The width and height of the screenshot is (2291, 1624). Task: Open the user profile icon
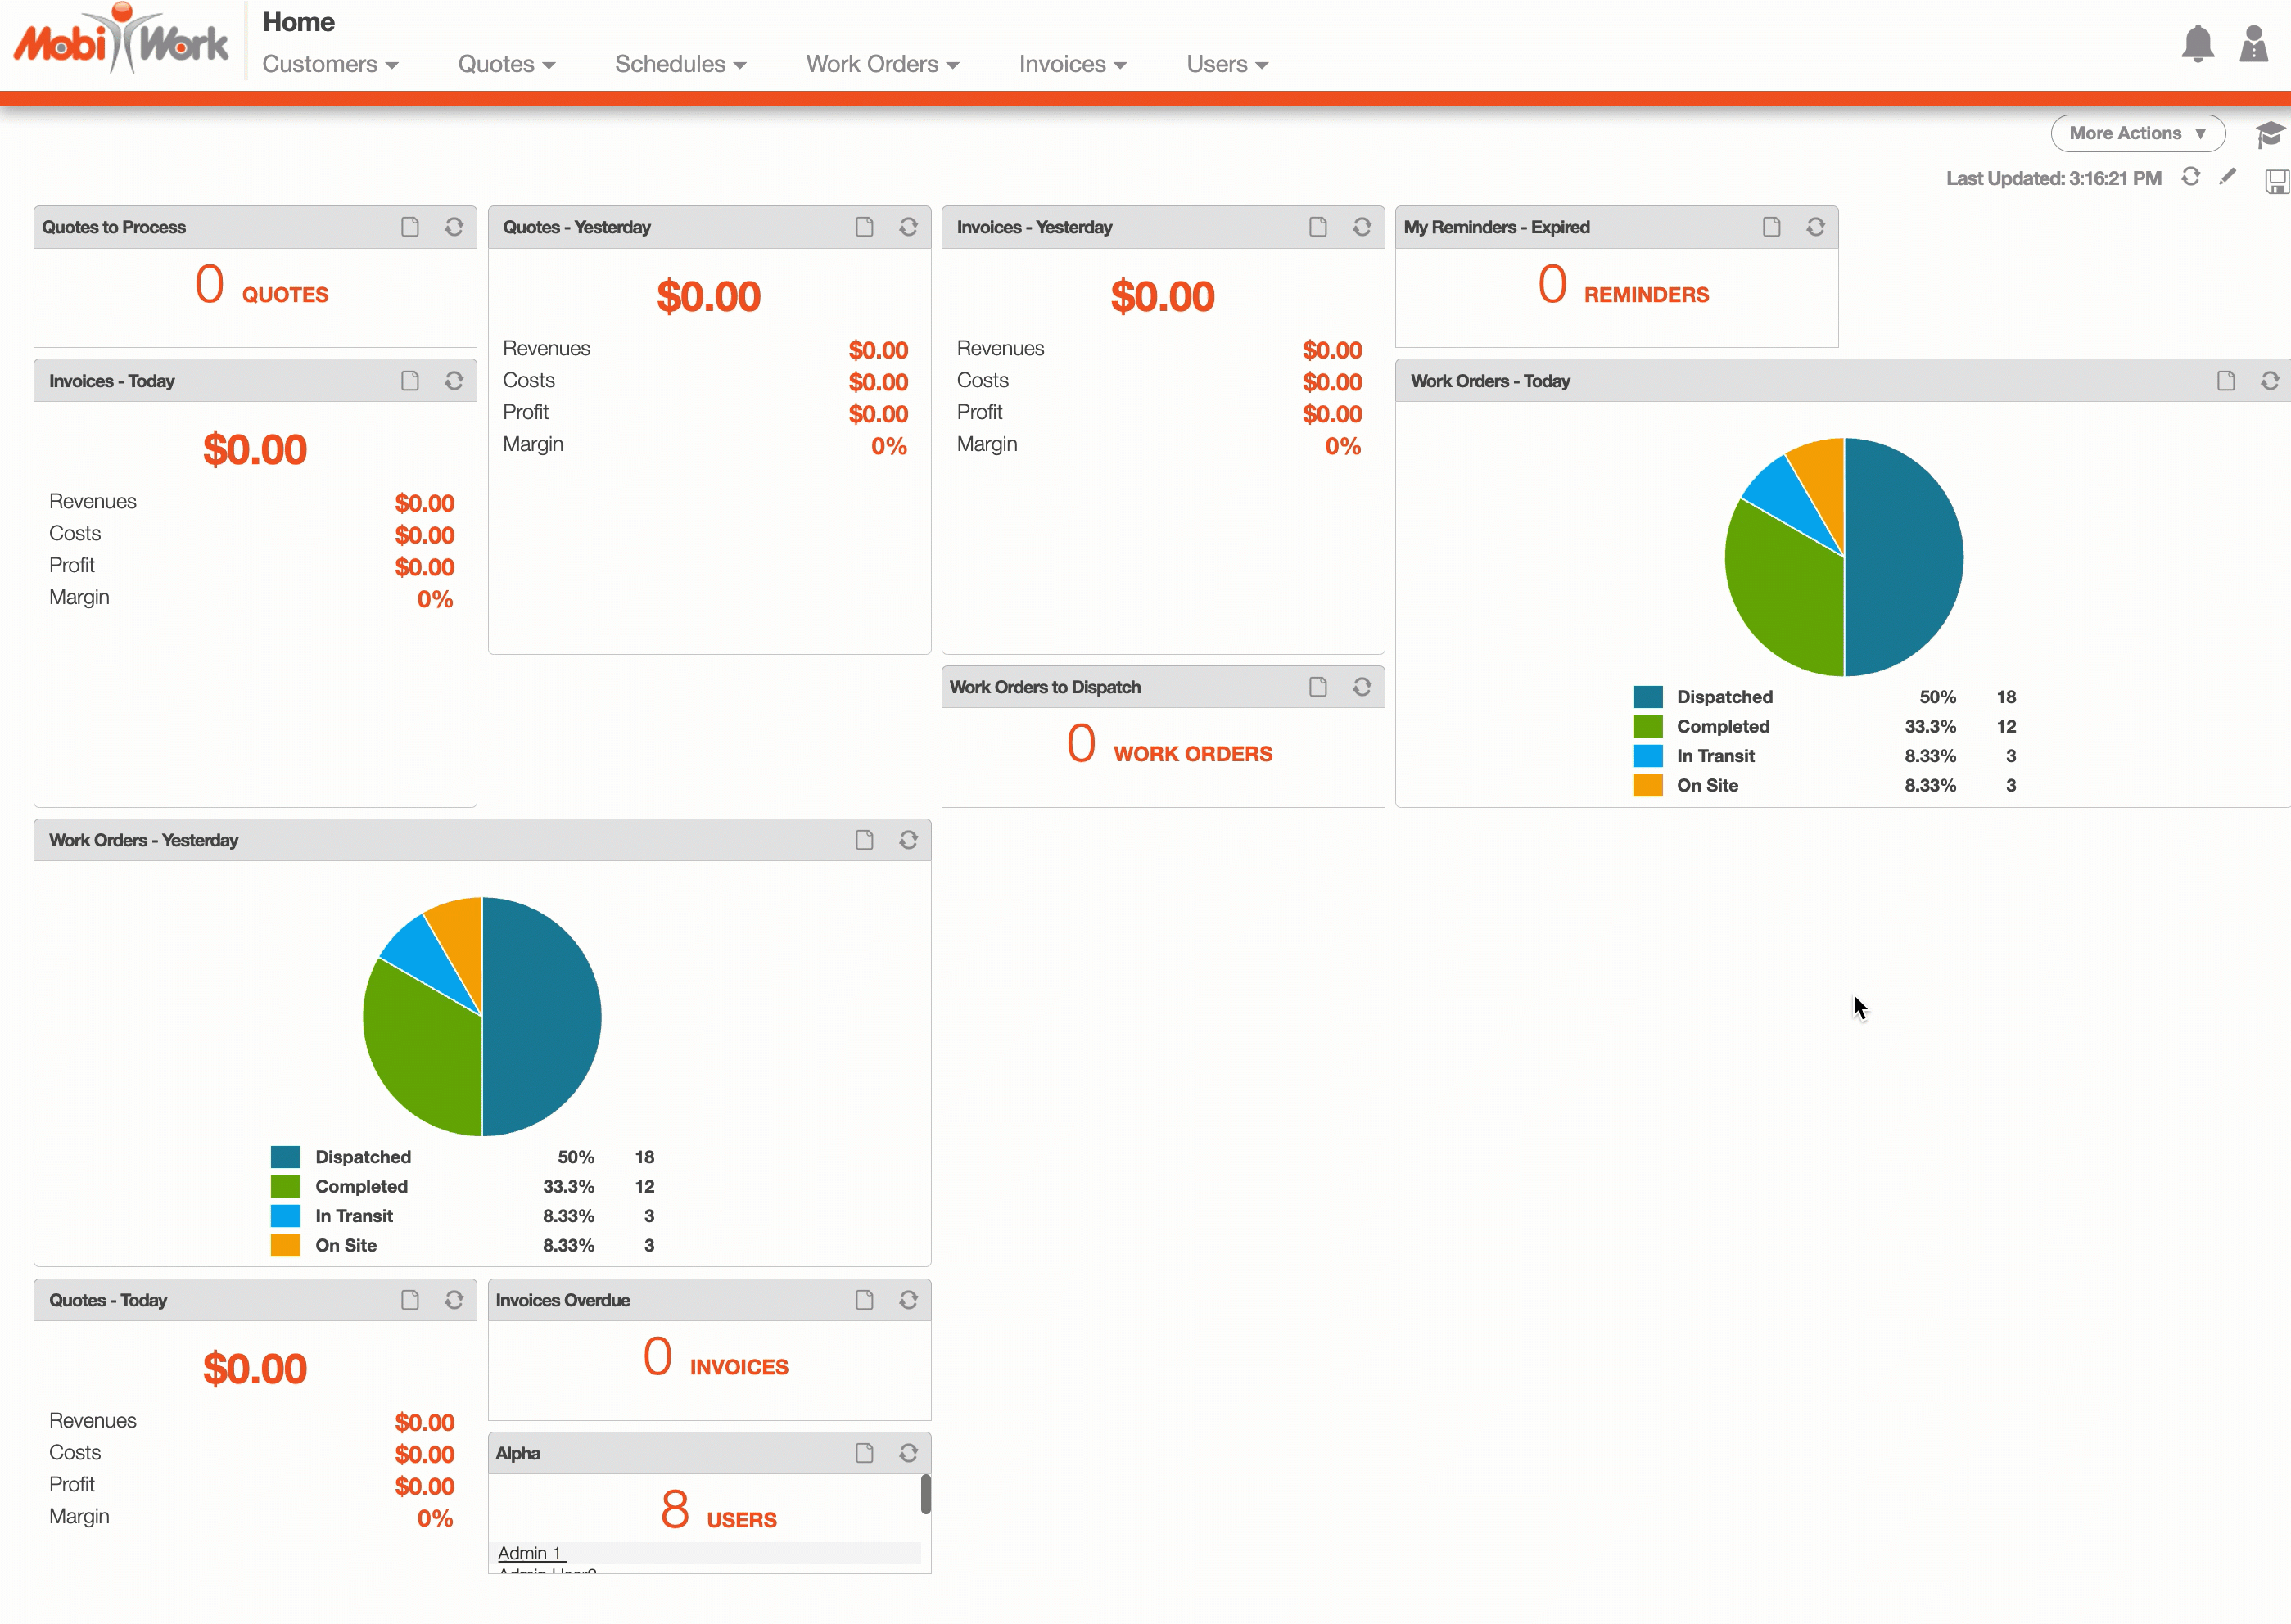[2253, 44]
